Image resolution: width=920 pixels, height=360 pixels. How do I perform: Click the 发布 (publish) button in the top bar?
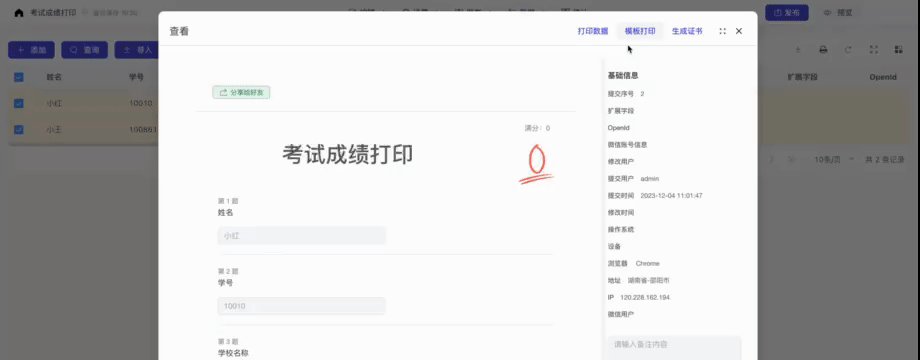coord(787,13)
